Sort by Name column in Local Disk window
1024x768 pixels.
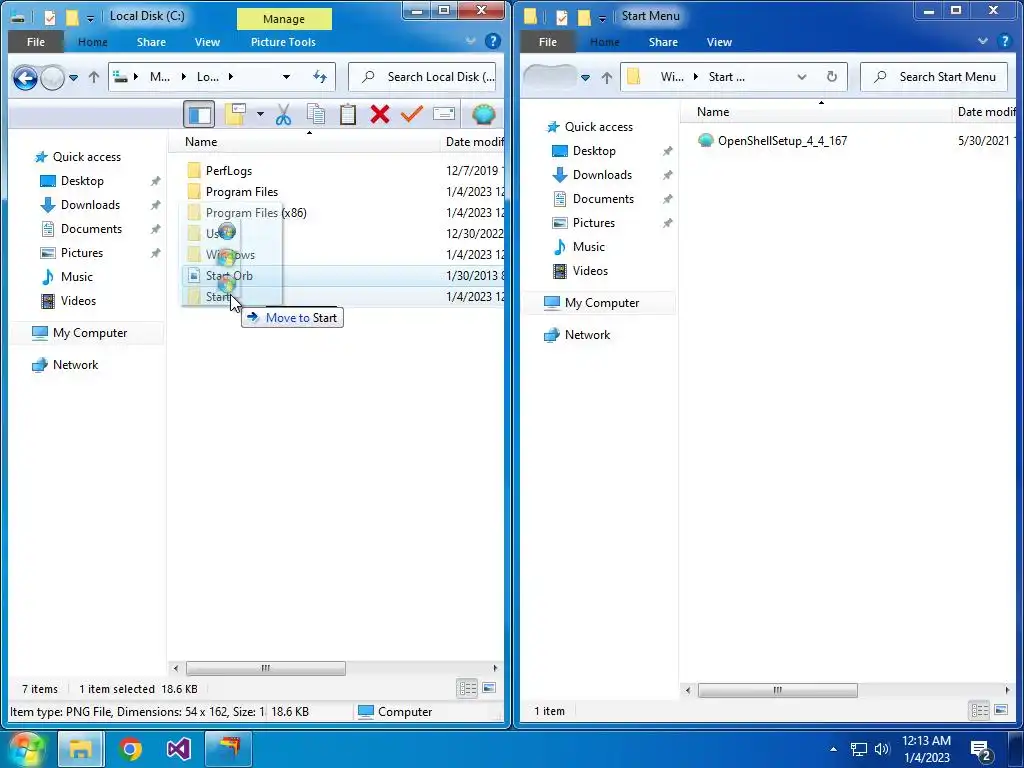(x=200, y=142)
